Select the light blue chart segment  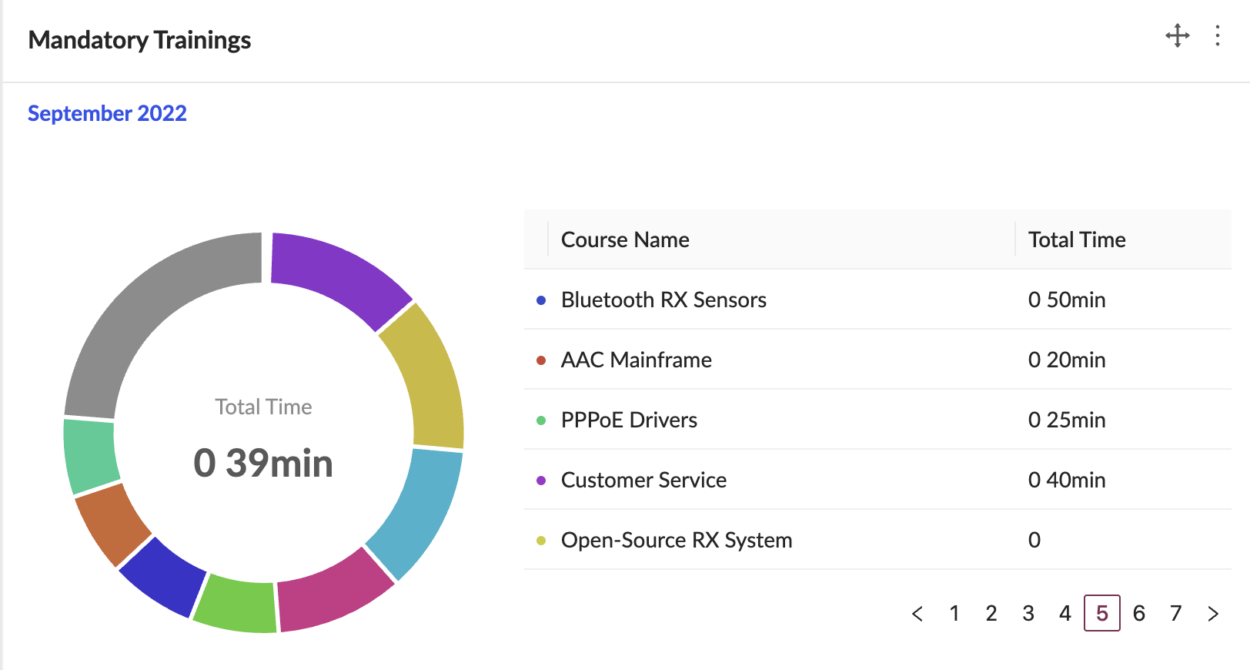[418, 510]
